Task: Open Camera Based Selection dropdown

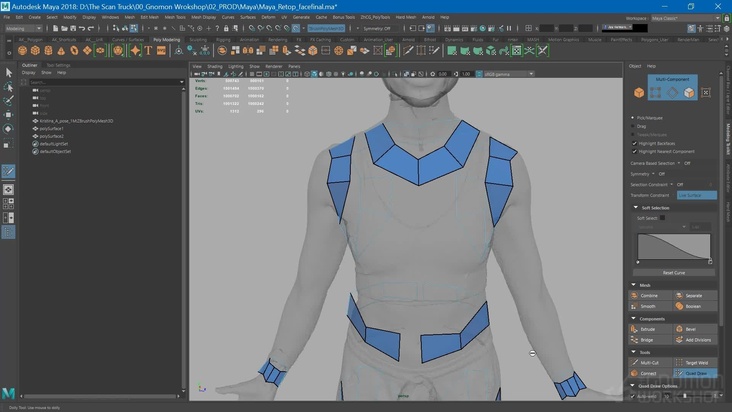Action: [679, 163]
